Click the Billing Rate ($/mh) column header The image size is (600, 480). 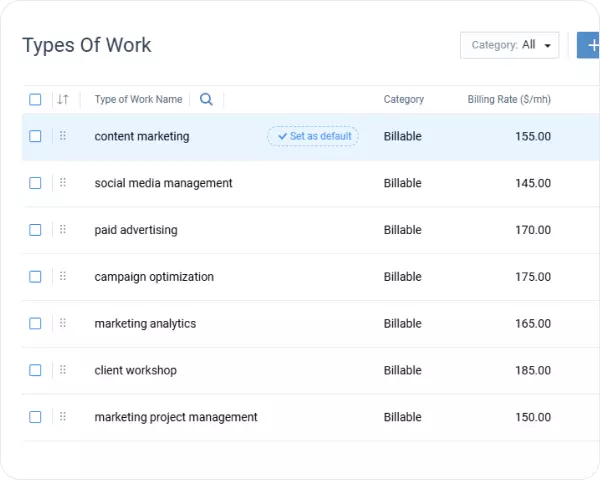click(x=509, y=100)
